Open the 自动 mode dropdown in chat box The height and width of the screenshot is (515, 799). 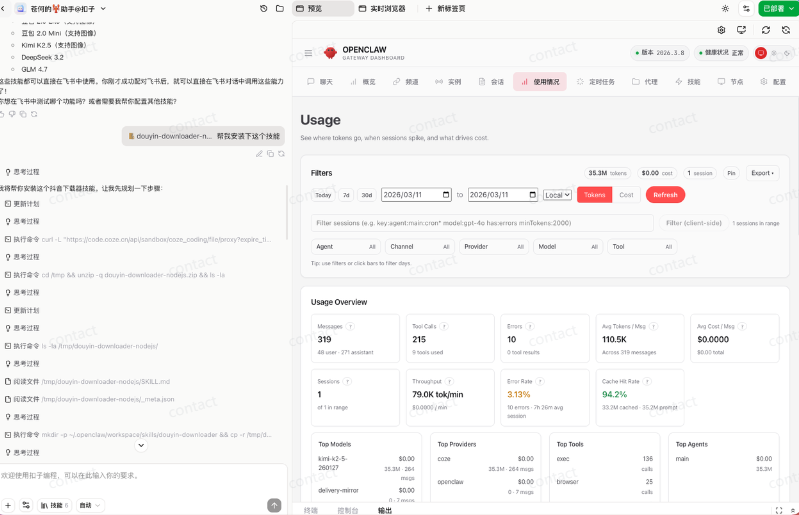click(x=90, y=505)
